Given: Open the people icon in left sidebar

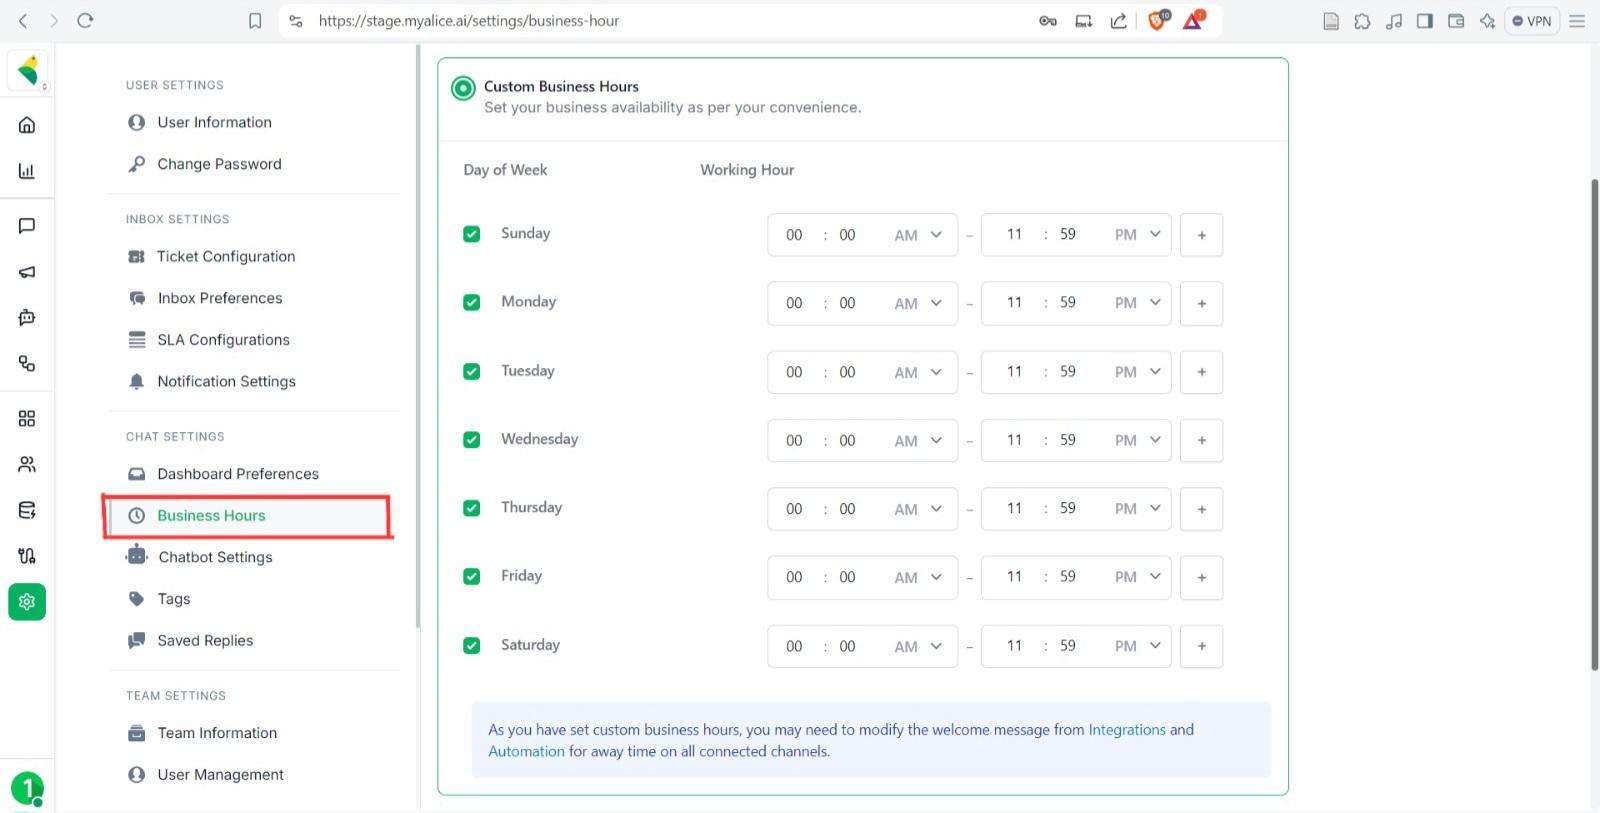Looking at the screenshot, I should click(27, 464).
